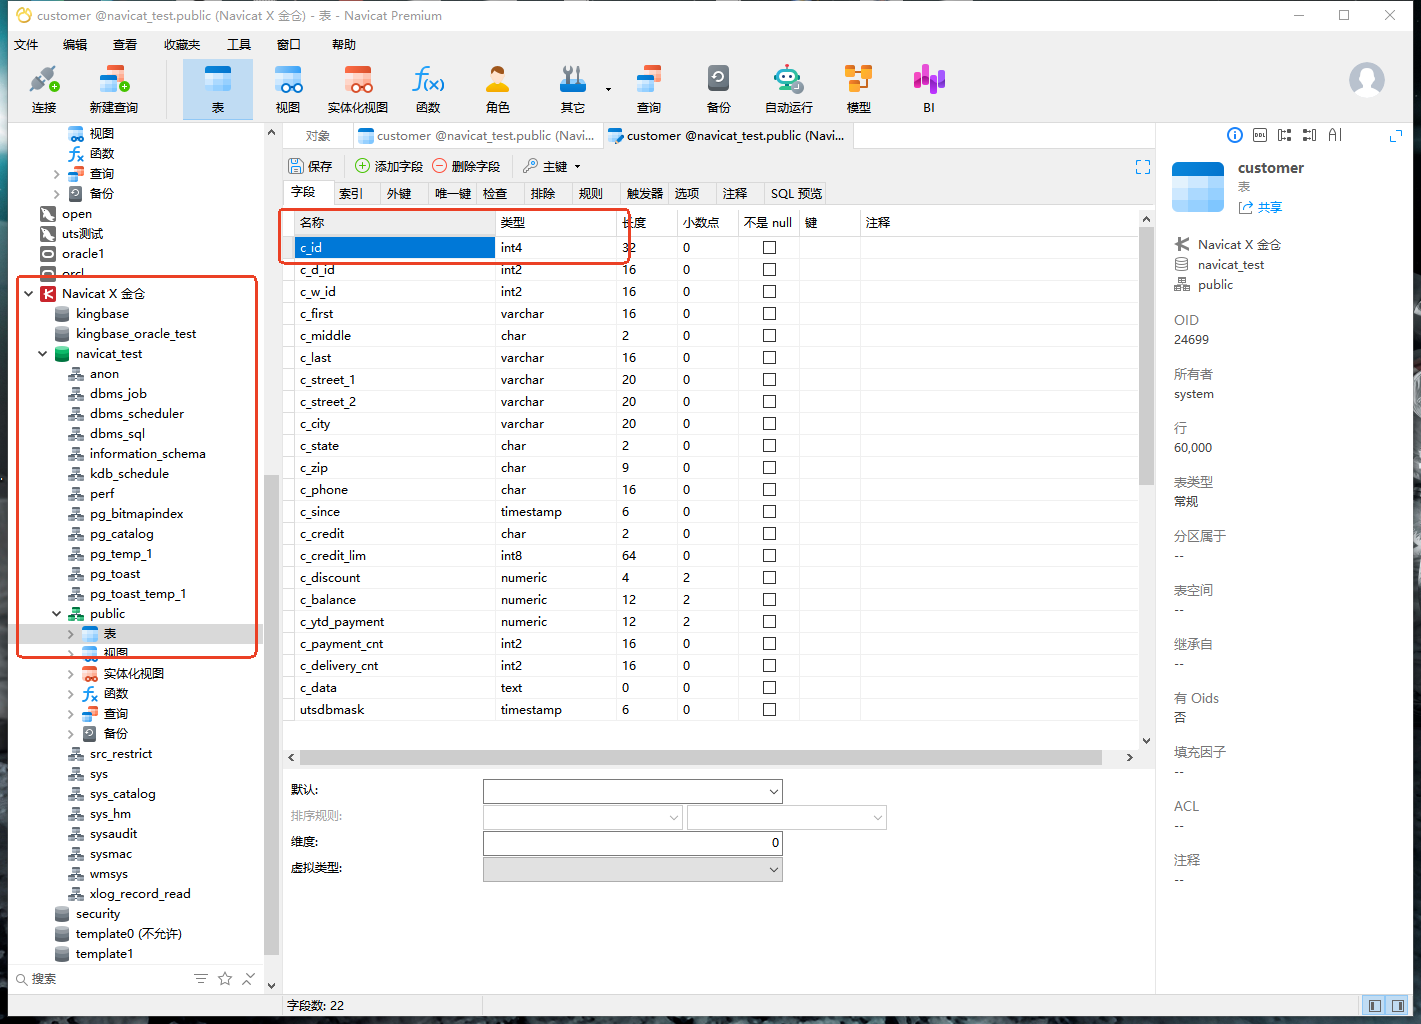Open the 其它 toolbar dropdown arrow
This screenshot has height=1024, width=1421.
pyautogui.click(x=608, y=89)
